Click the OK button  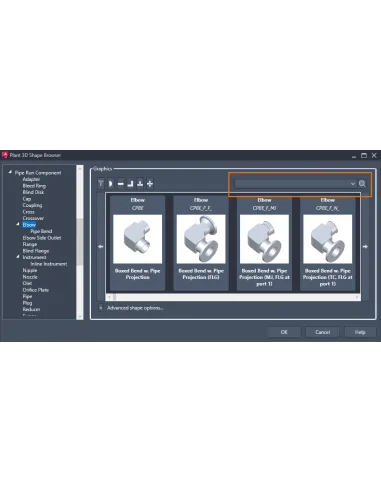tap(284, 332)
